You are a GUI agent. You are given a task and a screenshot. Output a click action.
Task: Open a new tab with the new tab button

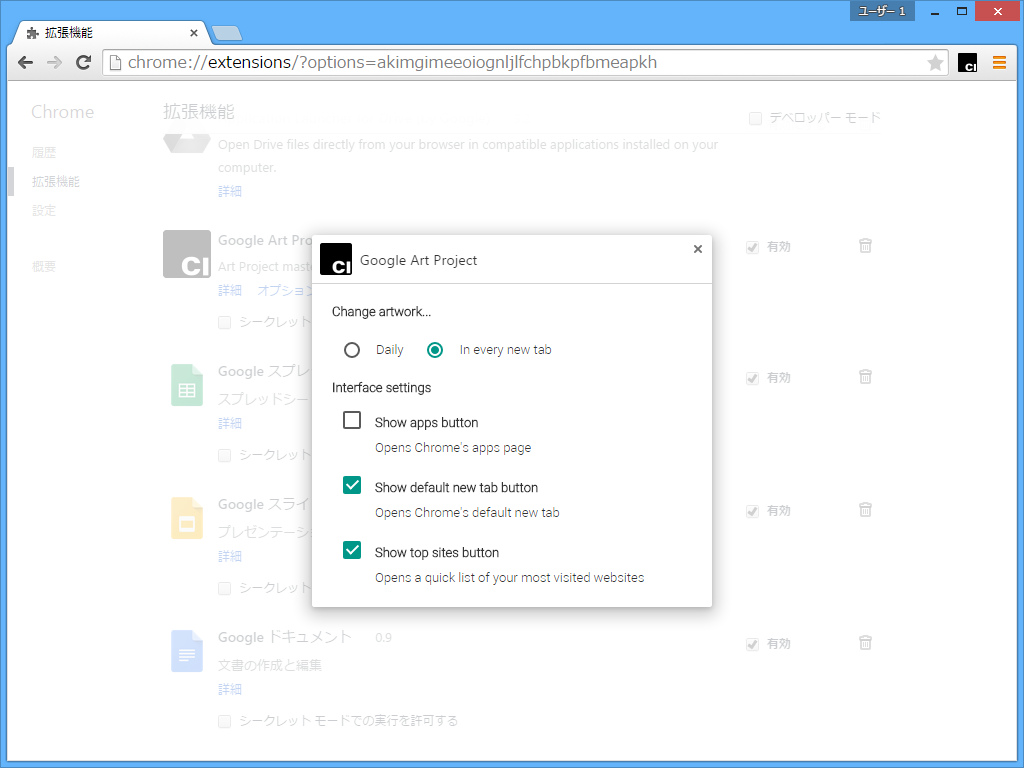(227, 33)
